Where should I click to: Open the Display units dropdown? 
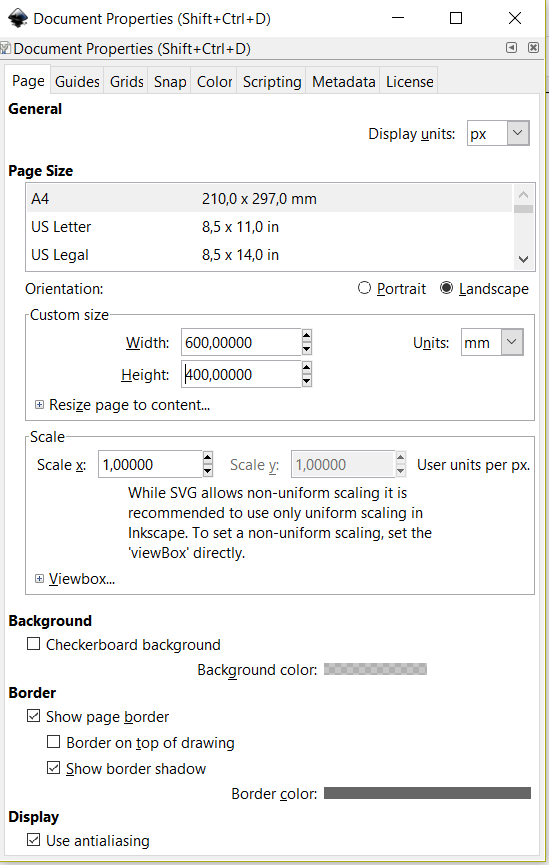pos(498,134)
